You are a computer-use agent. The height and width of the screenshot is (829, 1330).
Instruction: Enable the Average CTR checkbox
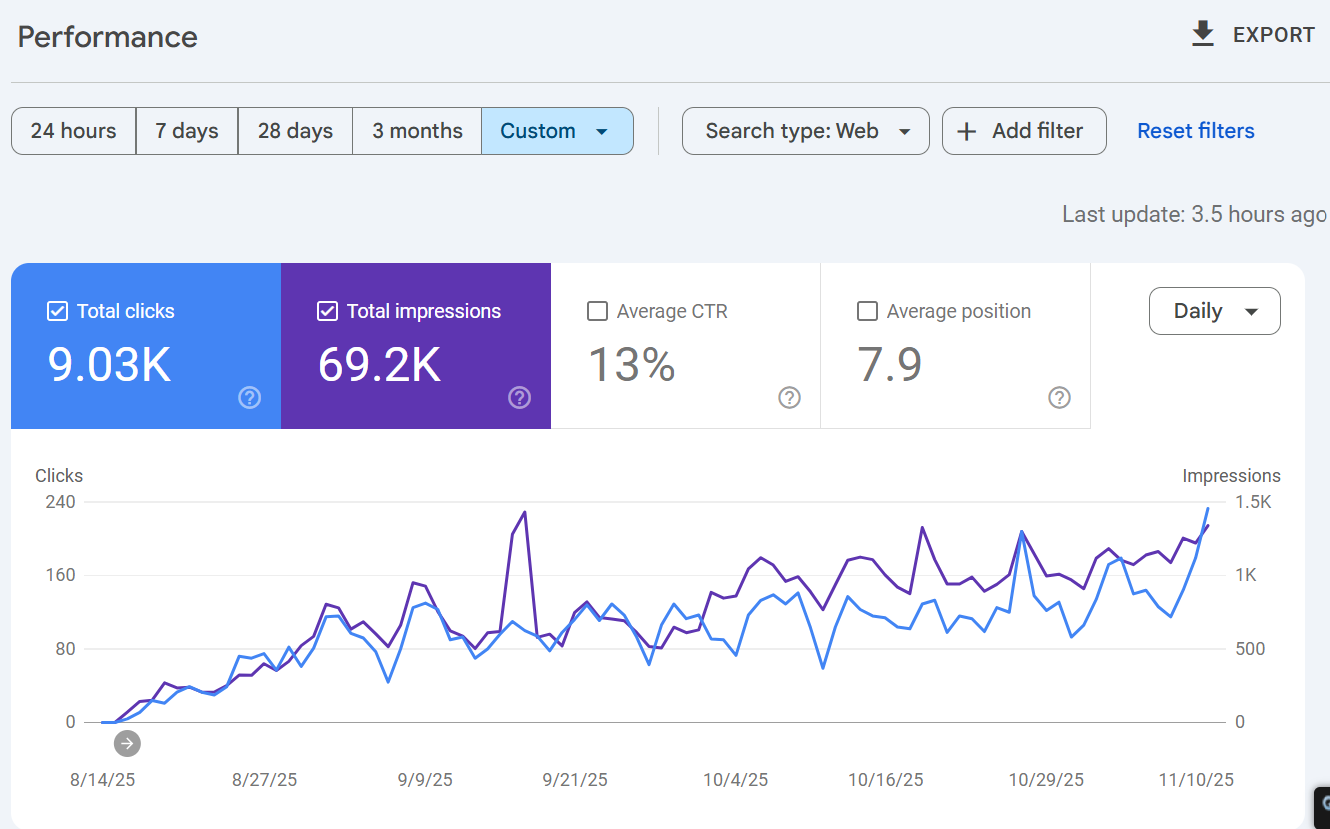[x=597, y=311]
